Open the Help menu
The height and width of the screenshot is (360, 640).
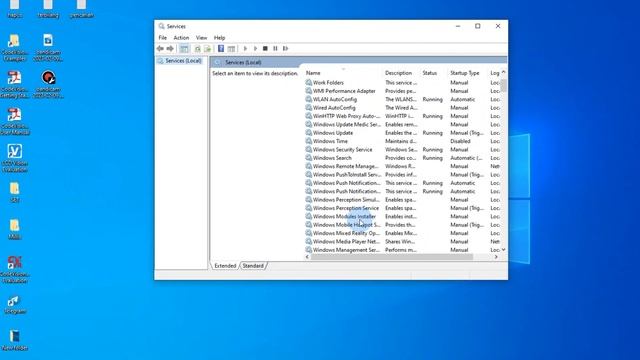[220, 38]
